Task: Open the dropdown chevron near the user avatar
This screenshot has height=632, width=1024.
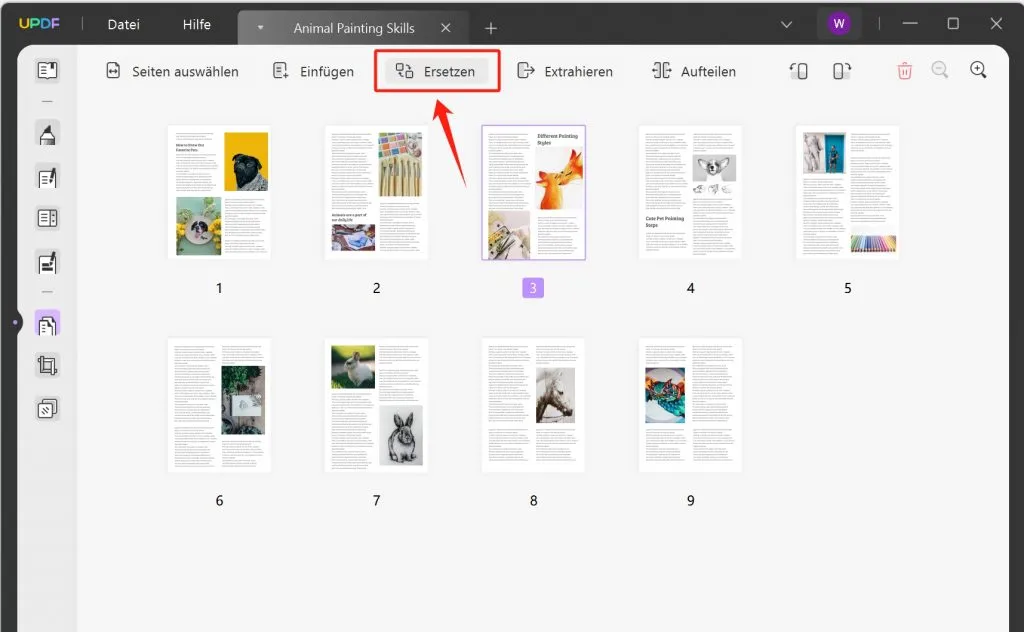Action: tap(787, 22)
